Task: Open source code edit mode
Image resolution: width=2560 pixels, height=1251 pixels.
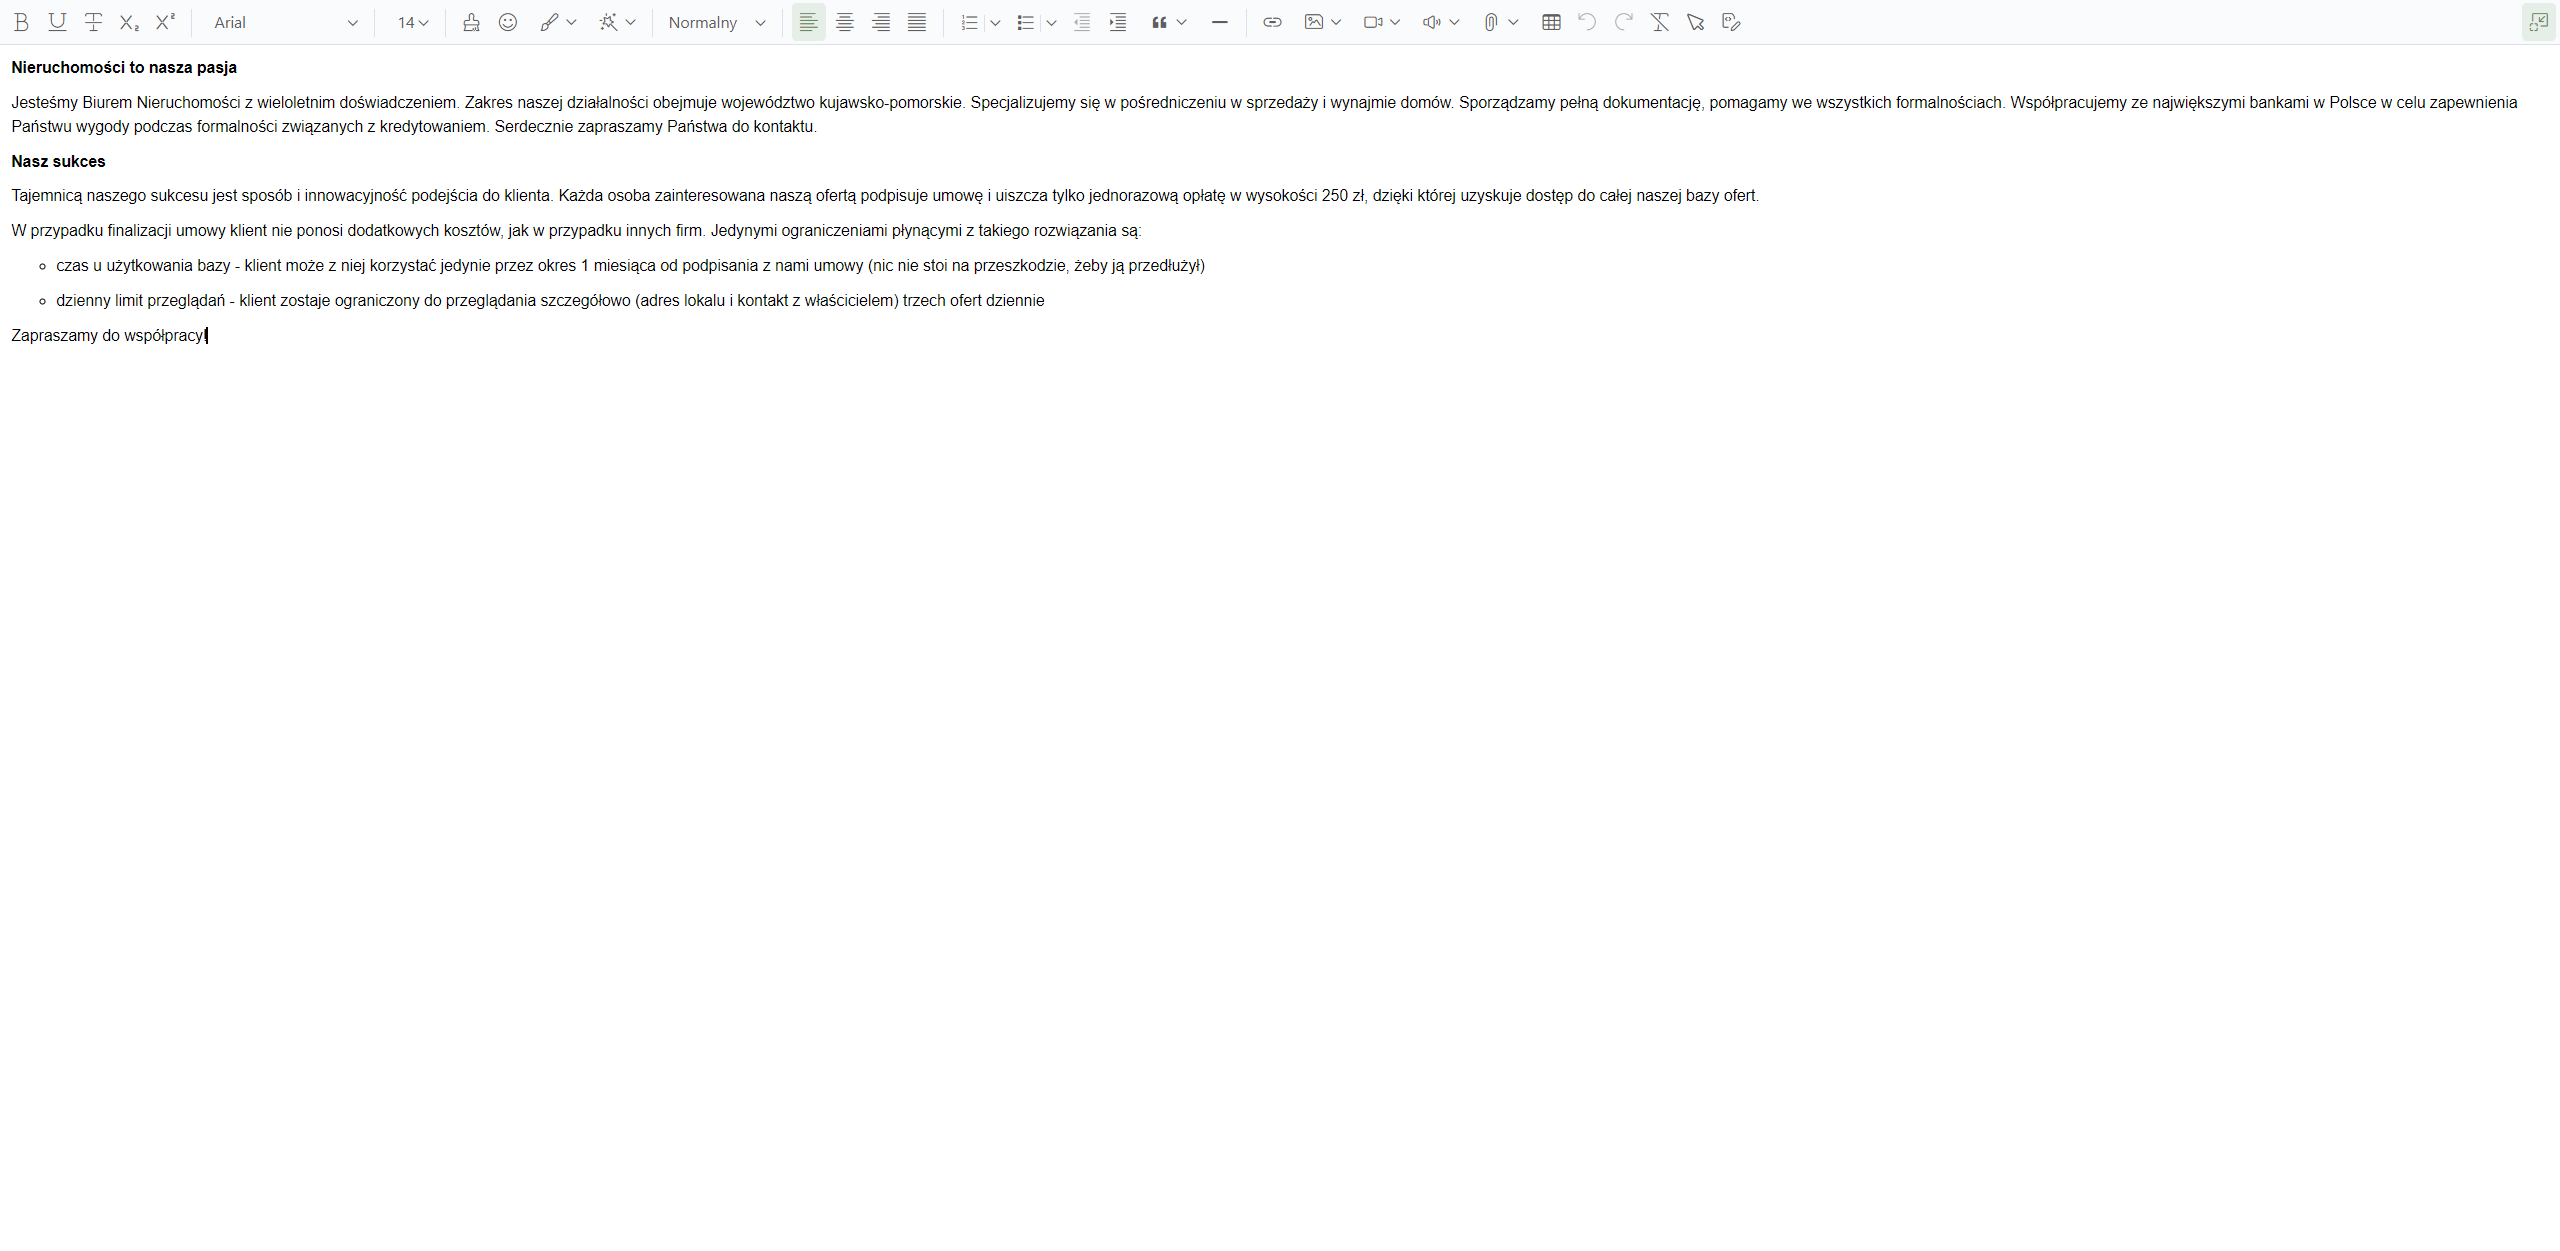Action: click(1732, 22)
